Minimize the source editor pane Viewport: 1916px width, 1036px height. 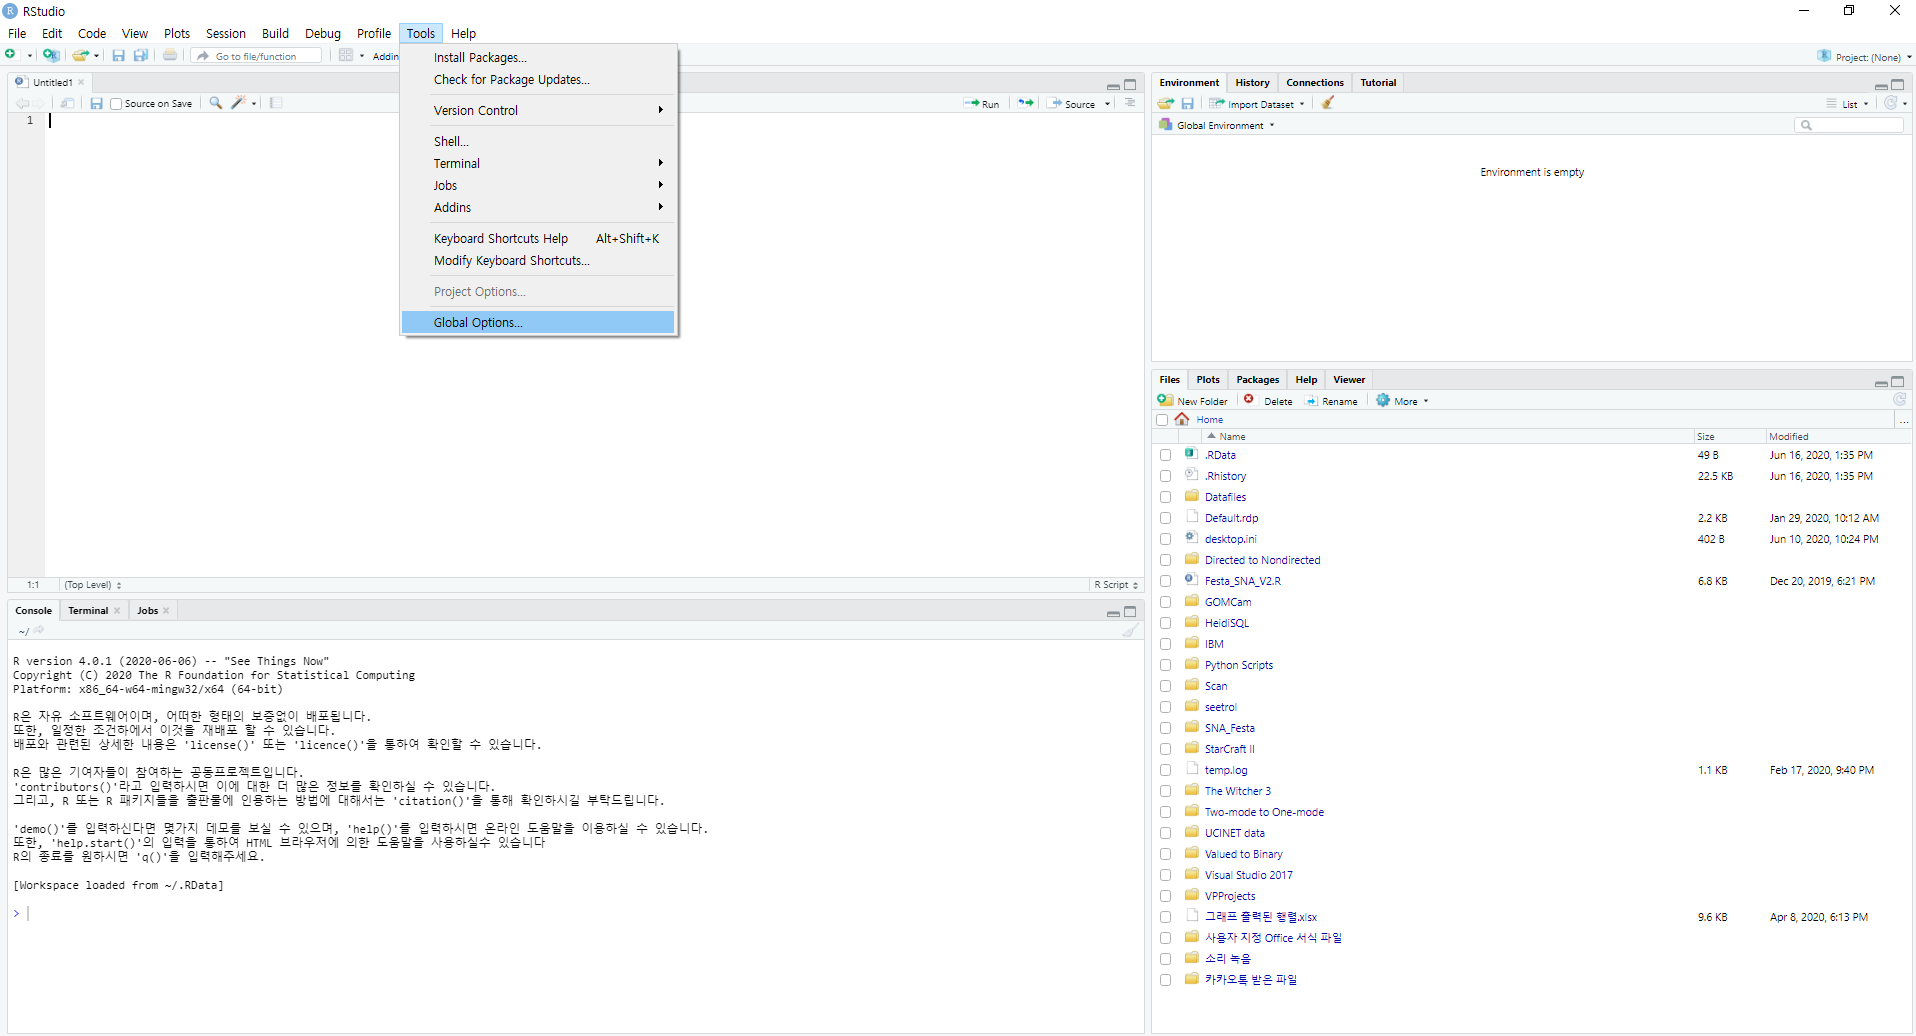(x=1113, y=86)
